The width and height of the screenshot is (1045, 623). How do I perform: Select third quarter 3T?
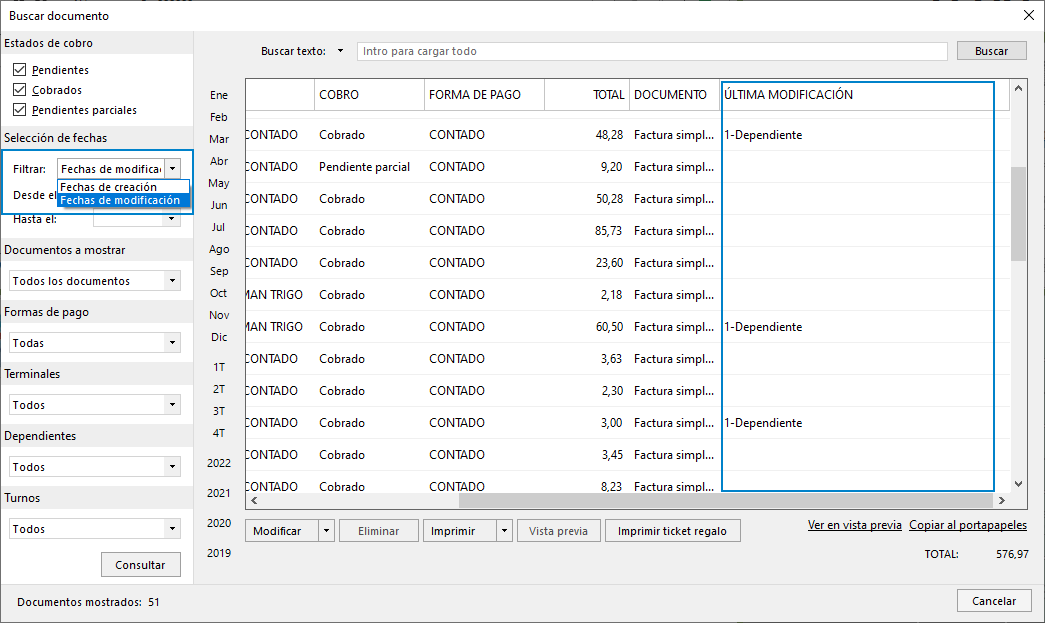[x=219, y=410]
